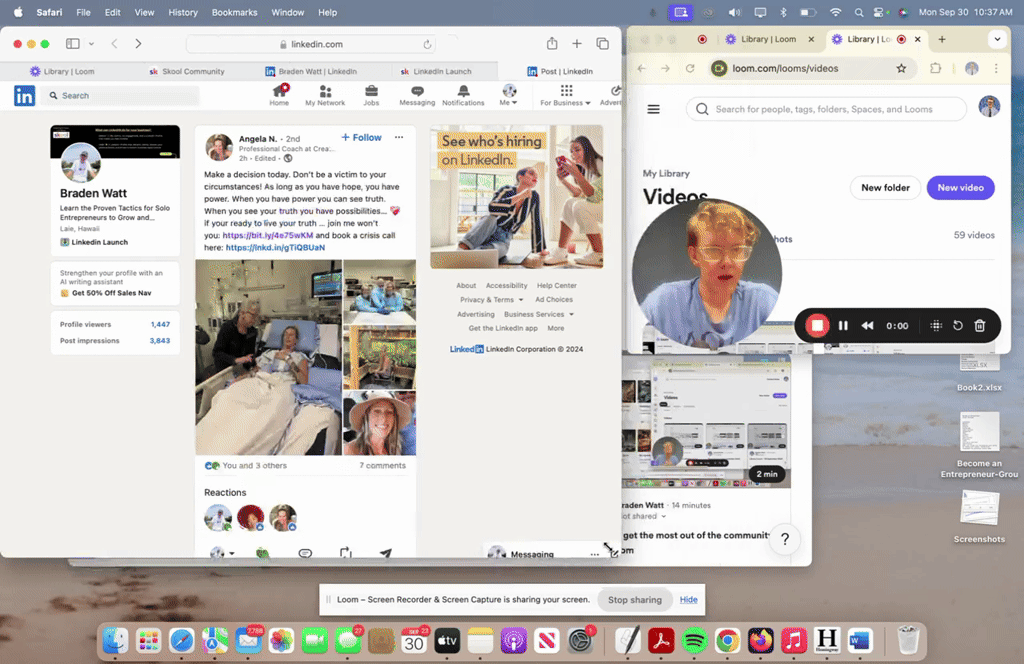The height and width of the screenshot is (664, 1024).
Task: Open the lnkd.in crisis call link
Action: (275, 247)
